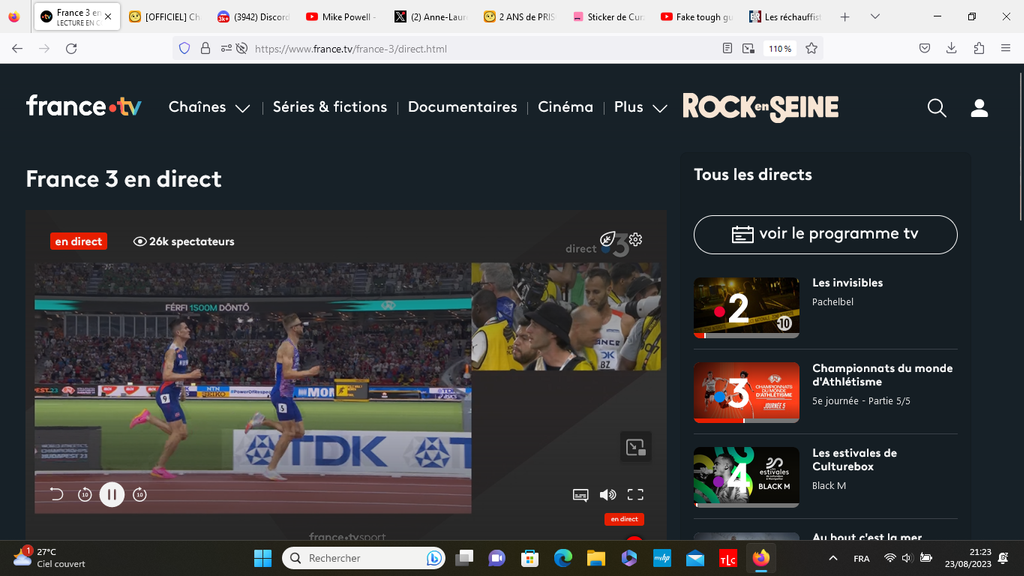Image resolution: width=1024 pixels, height=576 pixels.
Task: Open player settings gear
Action: tap(635, 239)
